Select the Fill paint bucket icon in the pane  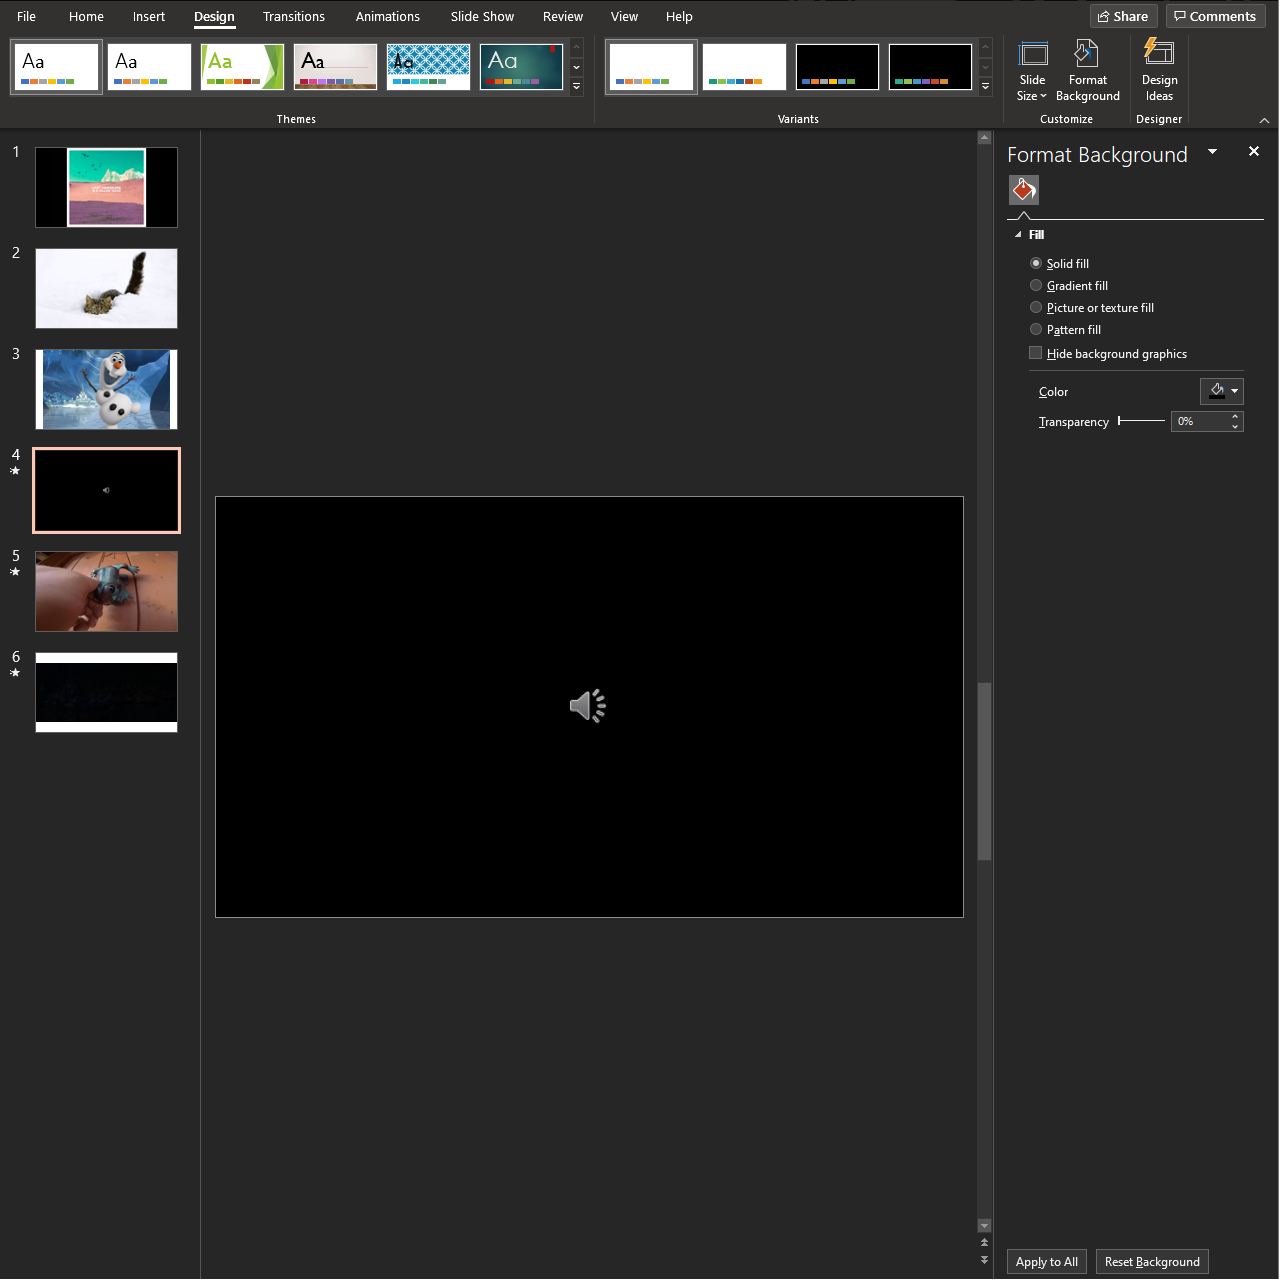point(1023,189)
